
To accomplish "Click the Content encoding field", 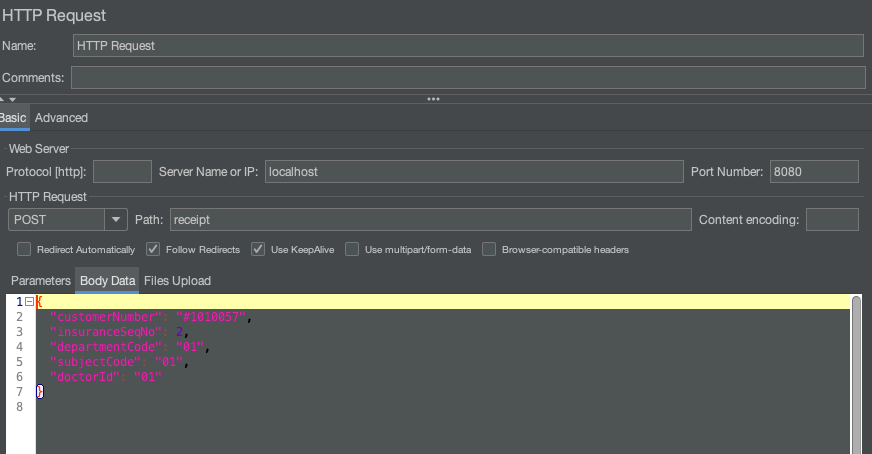I will pyautogui.click(x=832, y=220).
